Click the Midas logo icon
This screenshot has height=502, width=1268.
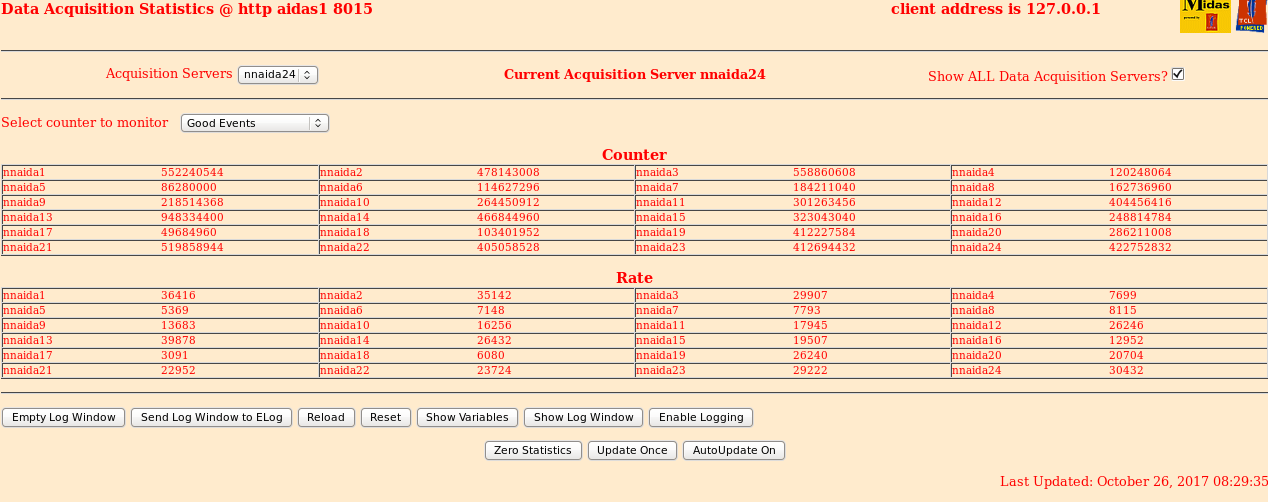pos(1205,16)
